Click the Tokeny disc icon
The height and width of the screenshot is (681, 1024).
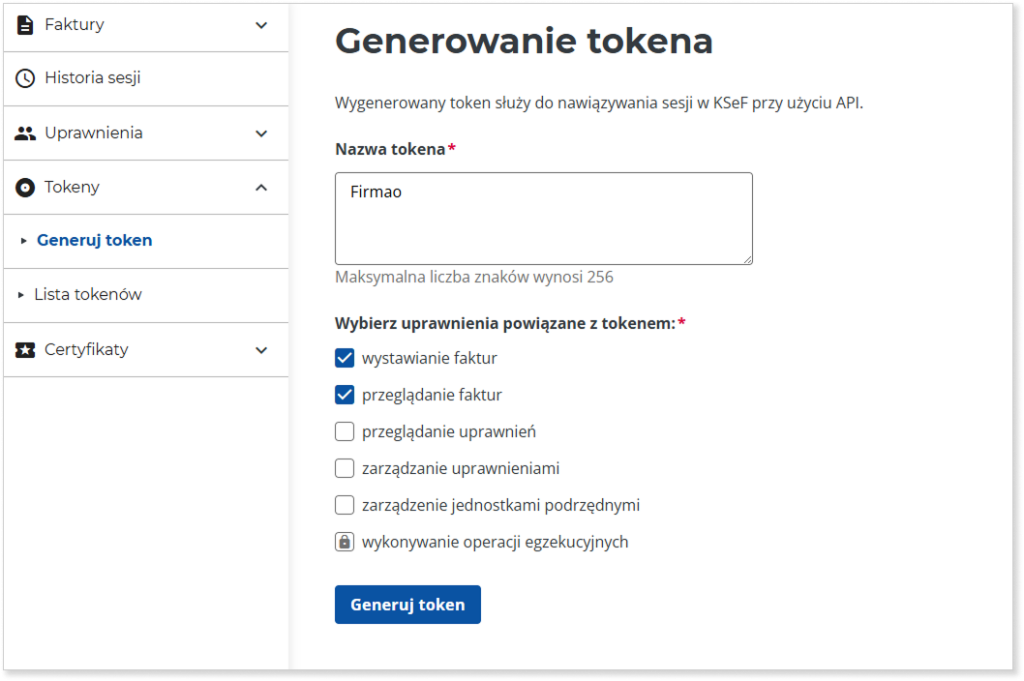tap(25, 187)
